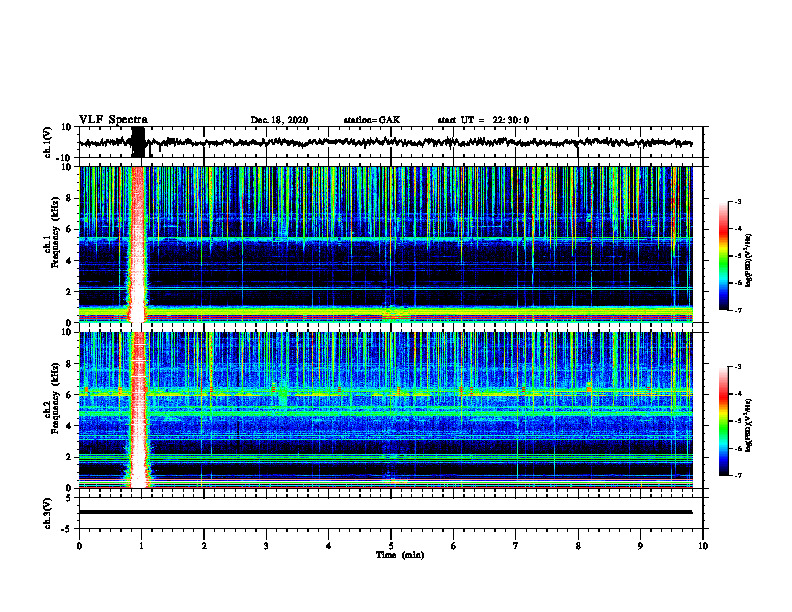Click the -3 label on ch.1 color bar
Image resolution: width=792 pixels, height=612 pixels.
(x=737, y=201)
